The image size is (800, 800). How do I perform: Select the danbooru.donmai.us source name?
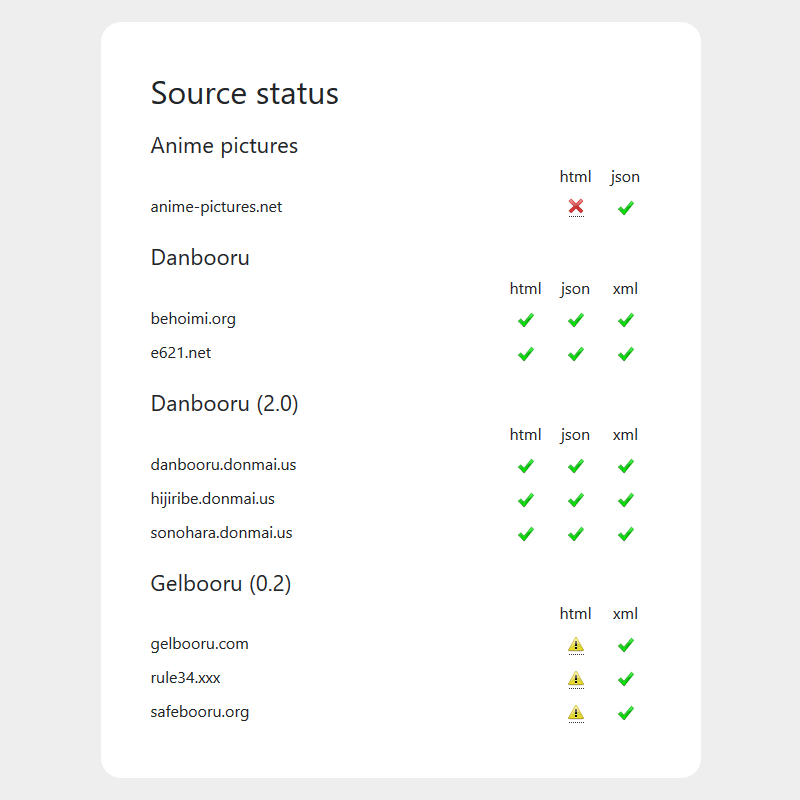[x=223, y=465]
